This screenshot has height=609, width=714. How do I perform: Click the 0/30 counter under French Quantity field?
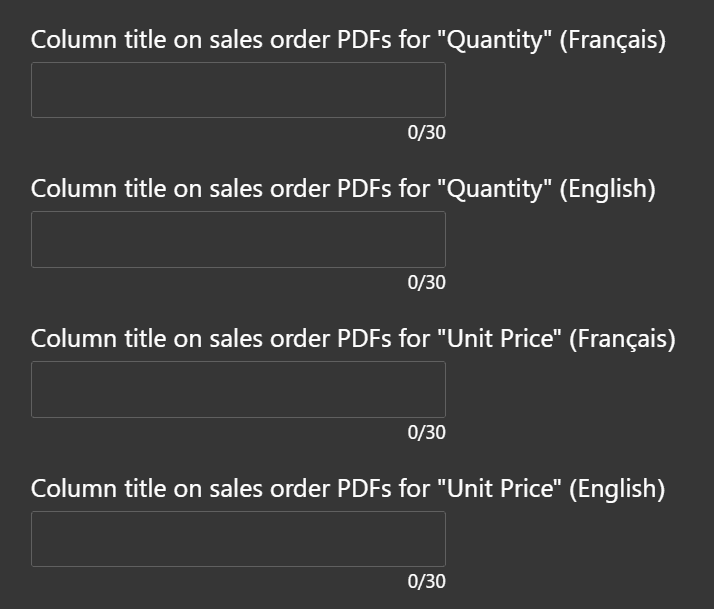tap(426, 133)
